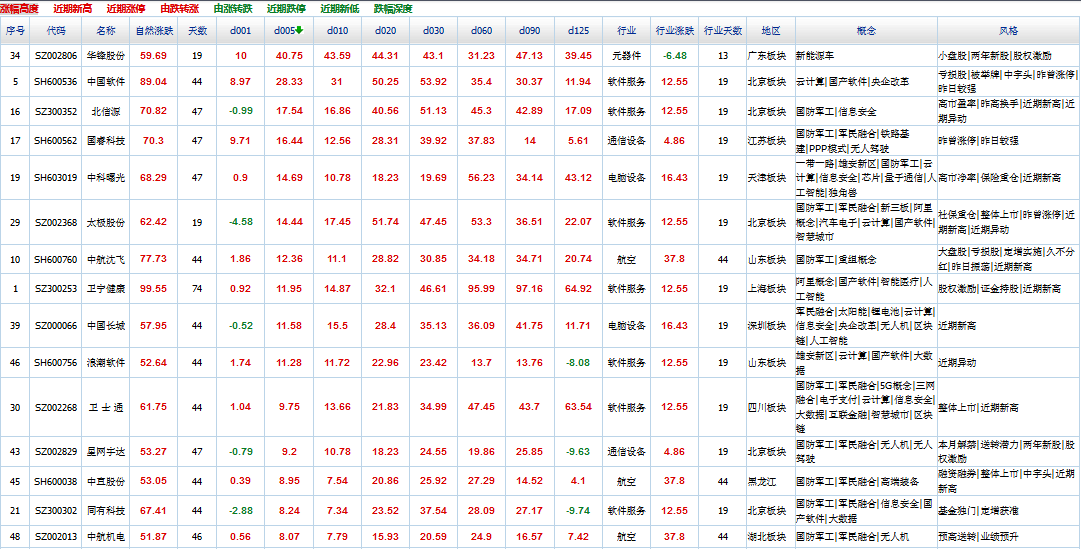Select the 近期跌停 tab
The image size is (1081, 549).
[285, 9]
